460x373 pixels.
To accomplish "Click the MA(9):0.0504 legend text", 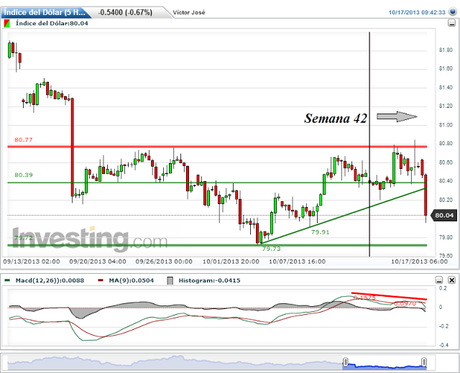I will (x=131, y=281).
